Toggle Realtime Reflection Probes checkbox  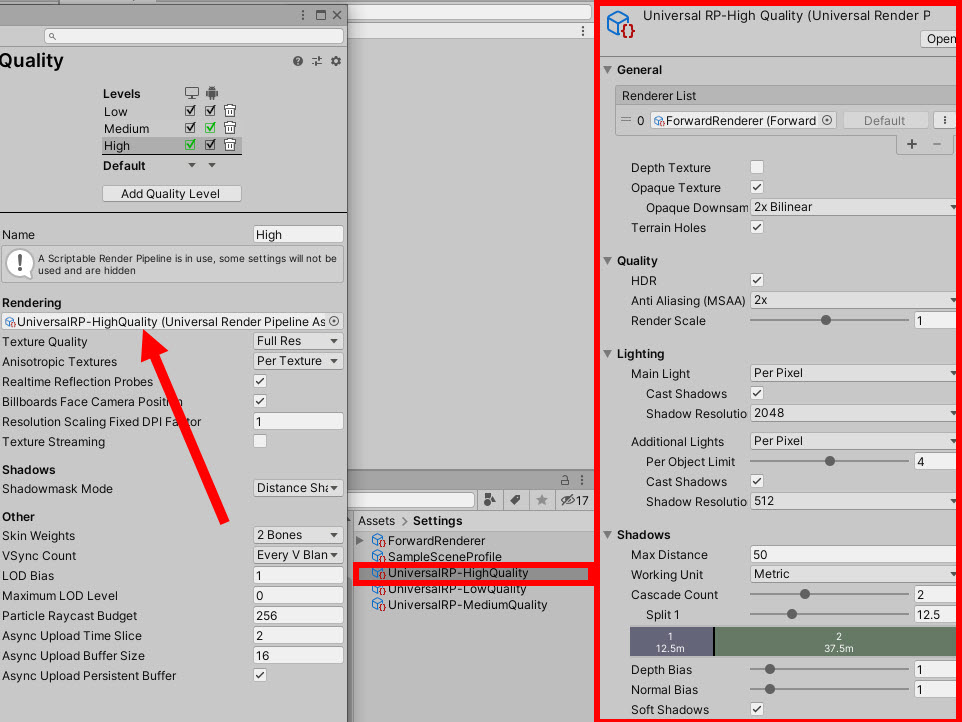[260, 381]
